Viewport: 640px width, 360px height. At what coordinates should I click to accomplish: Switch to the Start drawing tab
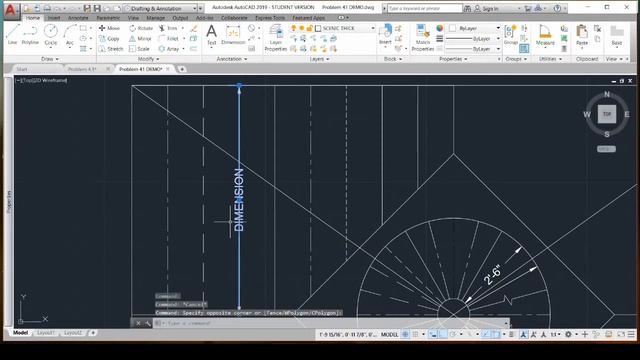22,69
